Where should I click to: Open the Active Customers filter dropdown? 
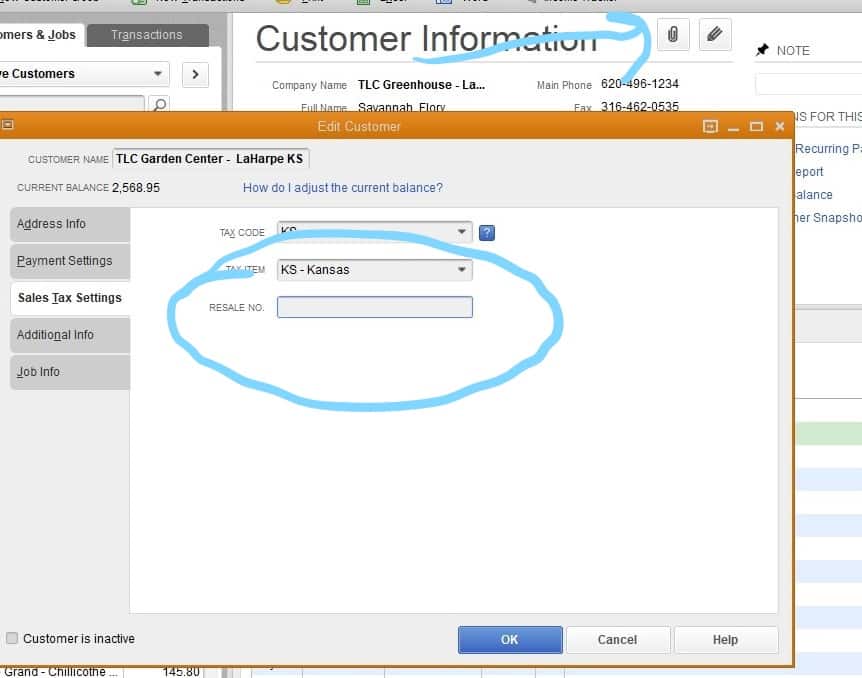tap(158, 74)
